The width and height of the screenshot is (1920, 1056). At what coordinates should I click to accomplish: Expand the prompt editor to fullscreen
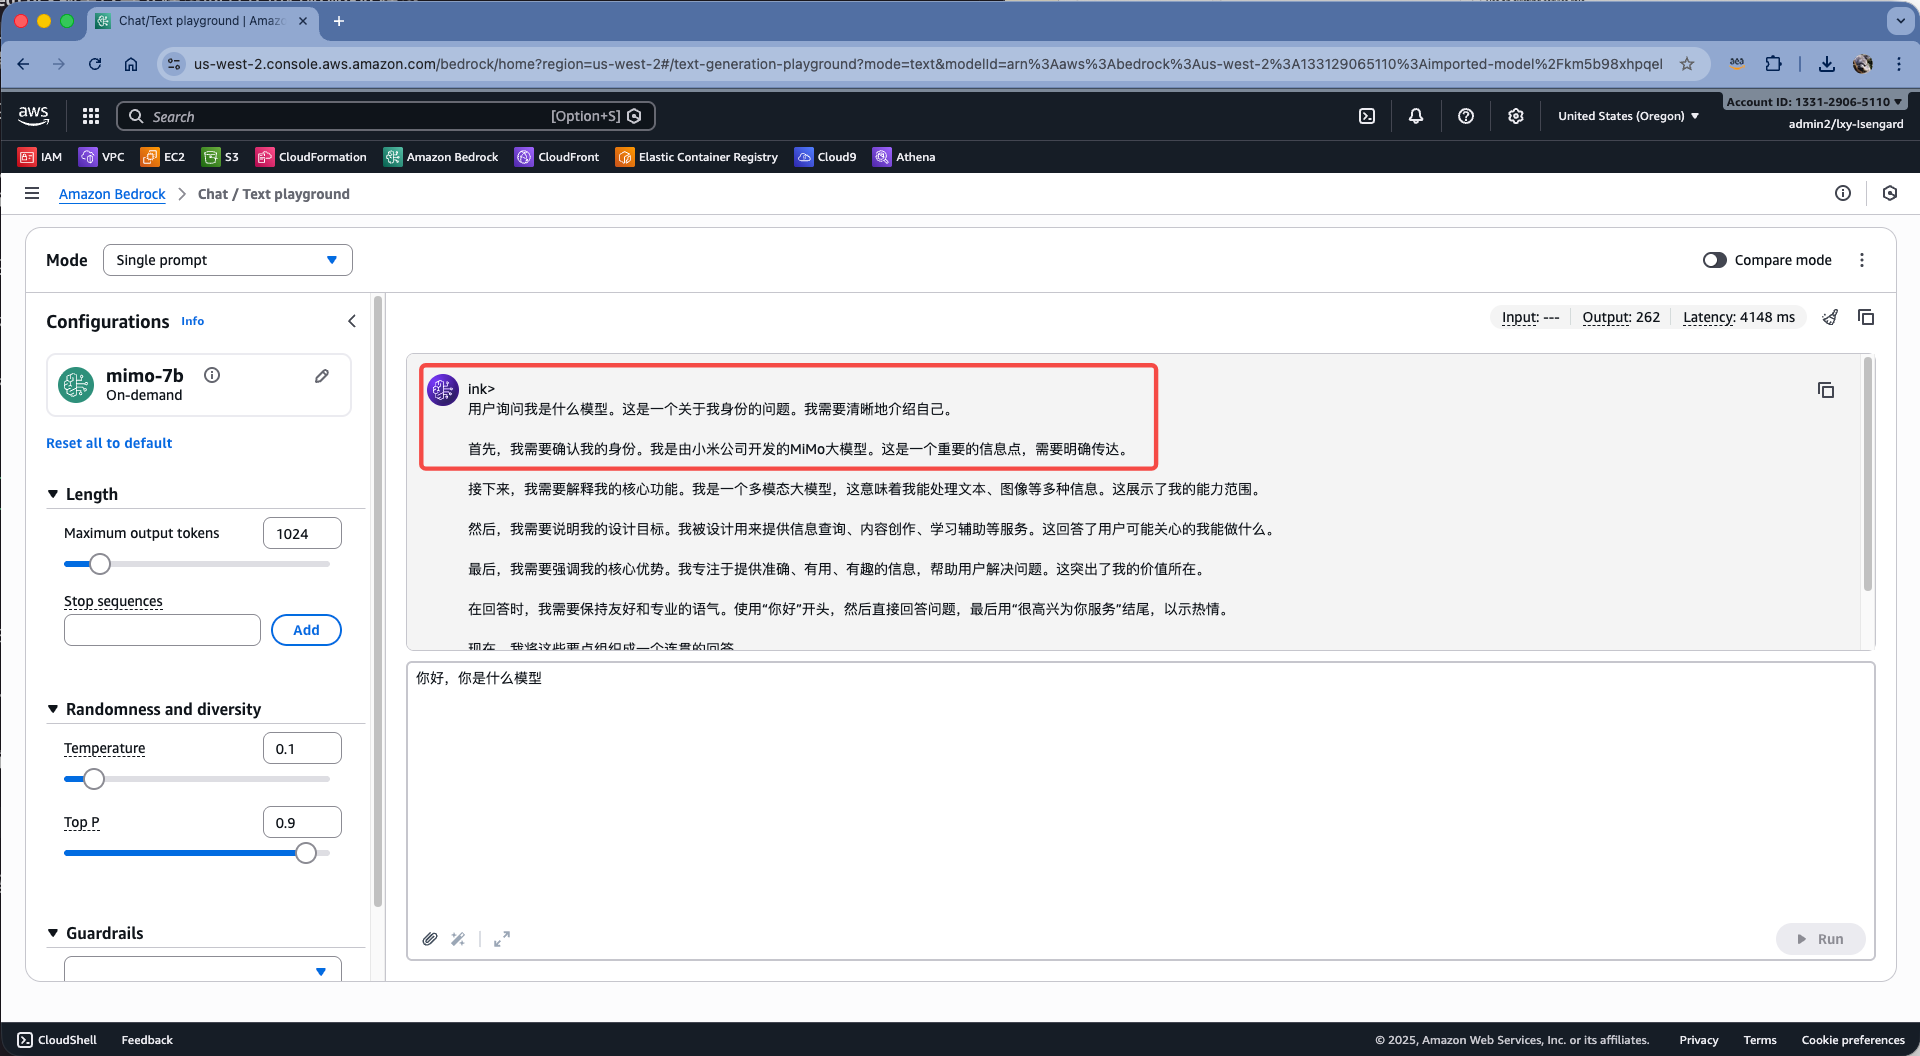502,939
